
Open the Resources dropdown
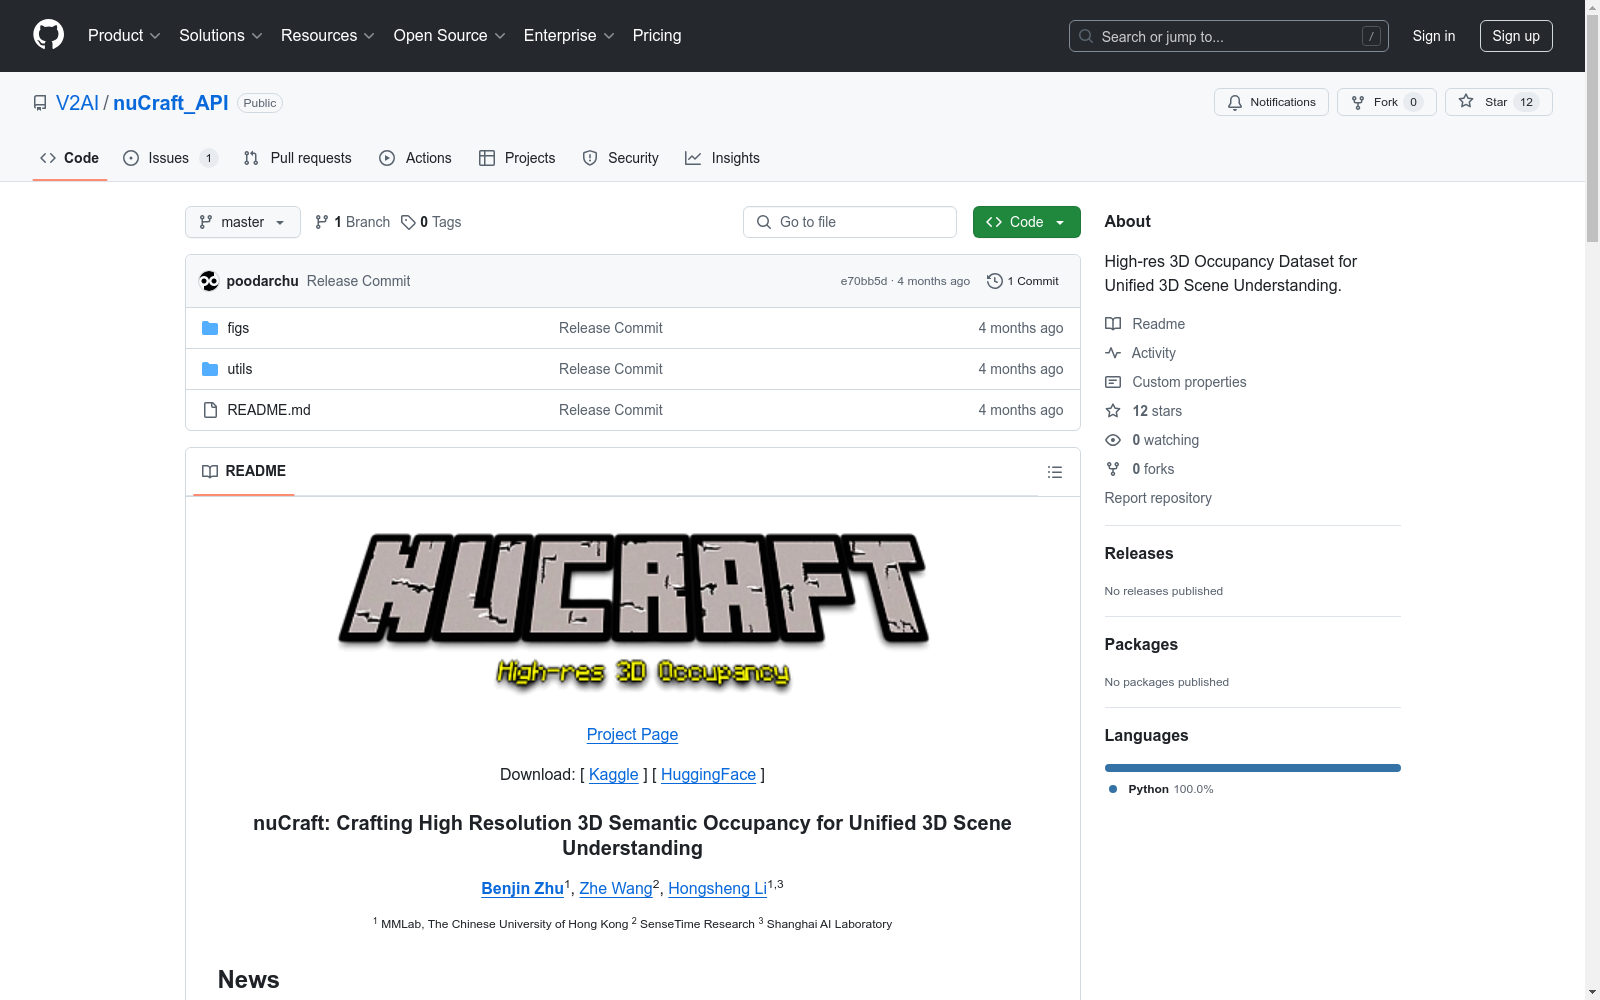tap(328, 36)
